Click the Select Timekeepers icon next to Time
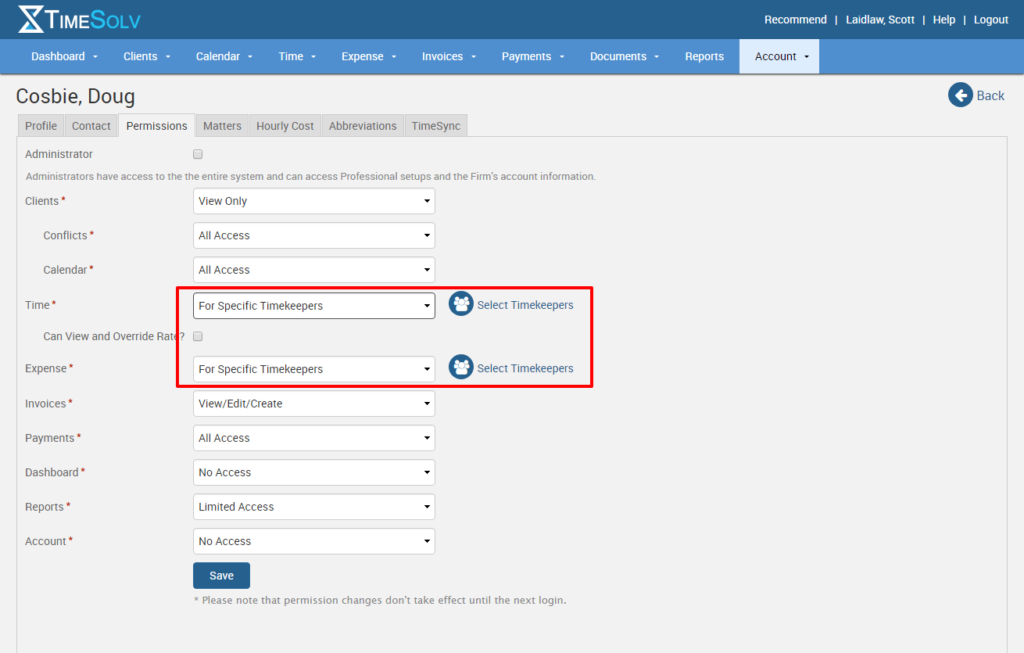The width and height of the screenshot is (1024, 653). coord(461,303)
